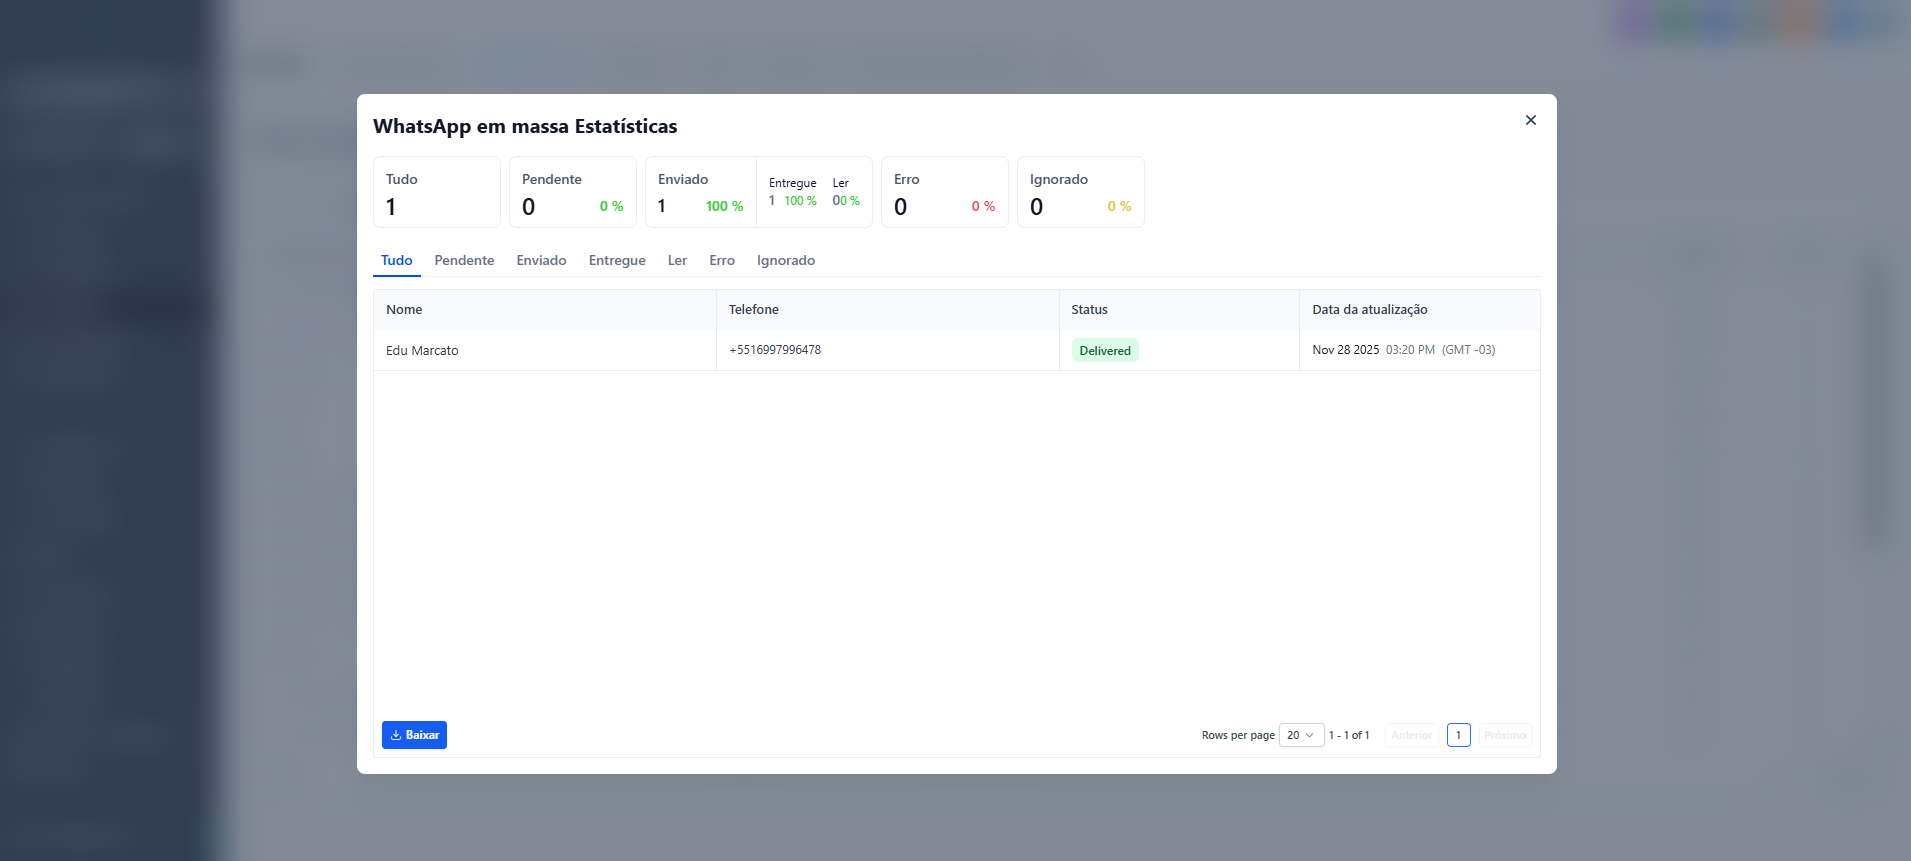The image size is (1911, 861).
Task: Open the Pendente tab
Action: point(464,260)
